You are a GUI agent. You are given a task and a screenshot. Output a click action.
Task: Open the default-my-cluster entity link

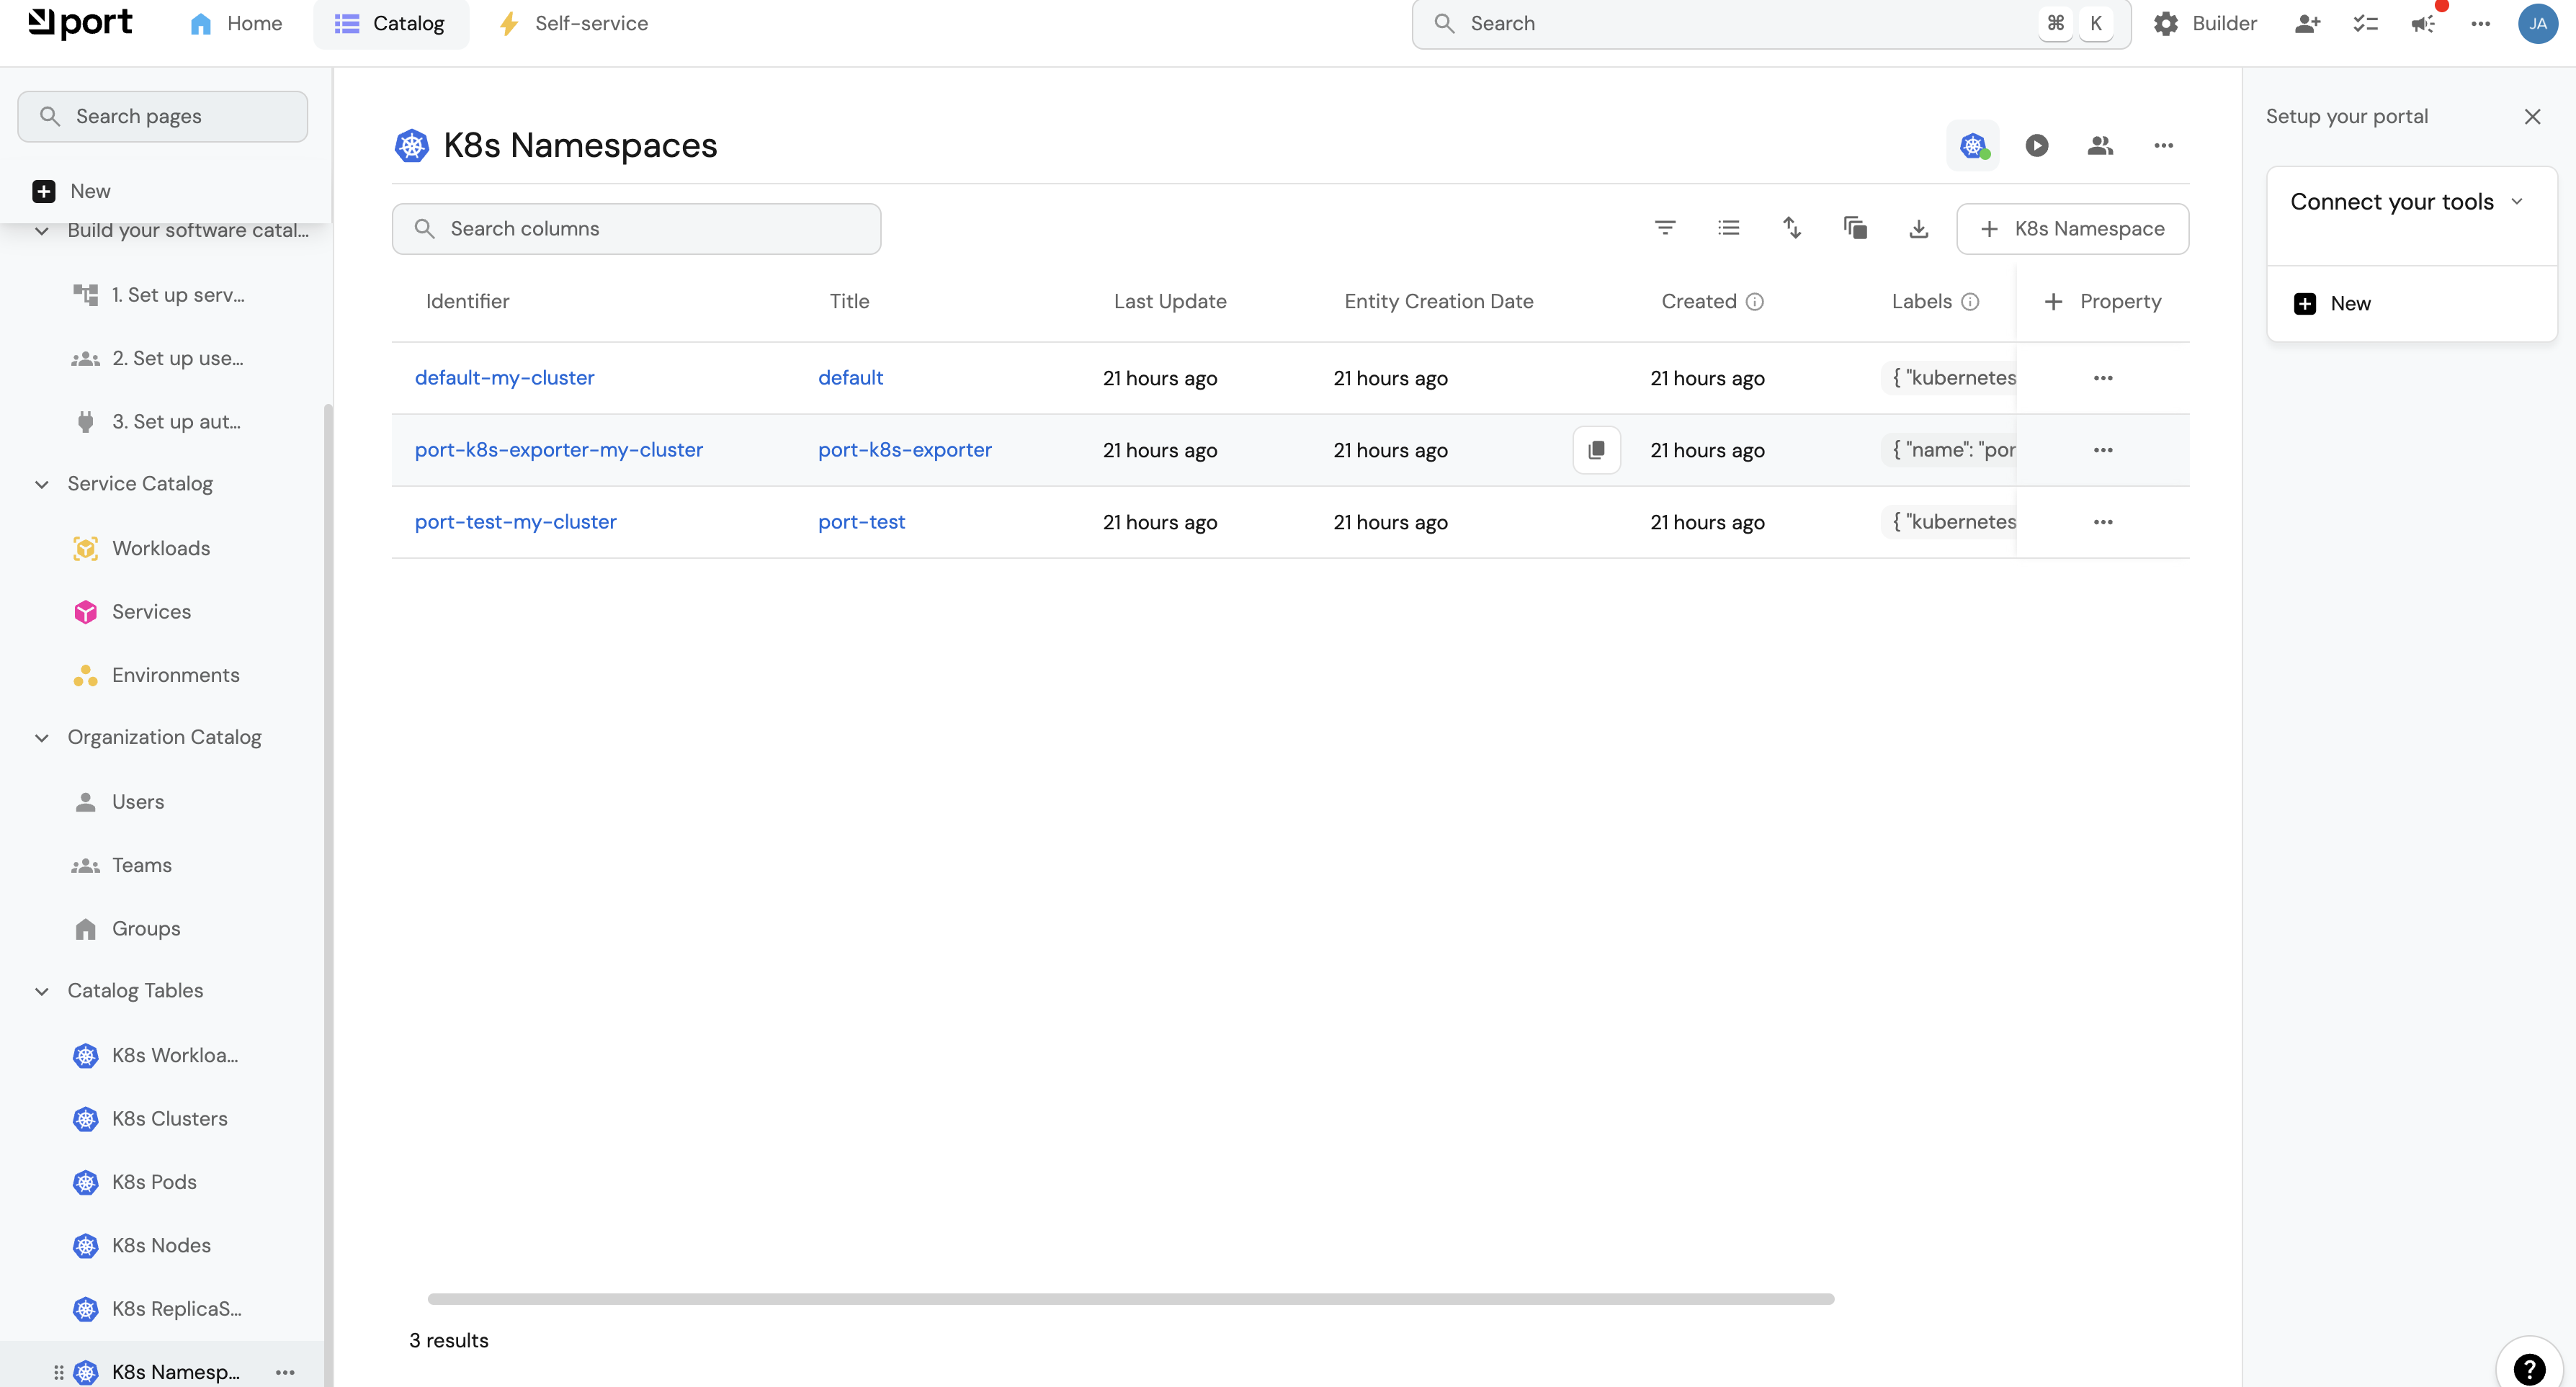point(504,378)
